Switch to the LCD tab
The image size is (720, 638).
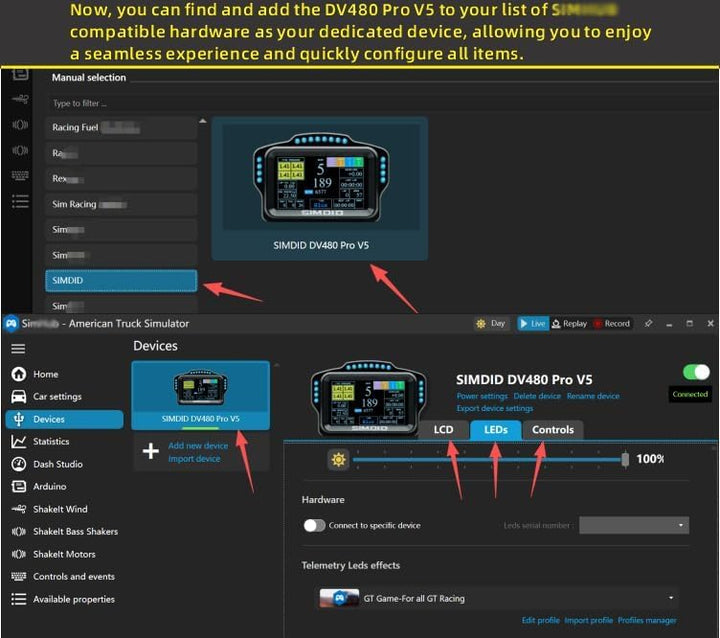[444, 430]
